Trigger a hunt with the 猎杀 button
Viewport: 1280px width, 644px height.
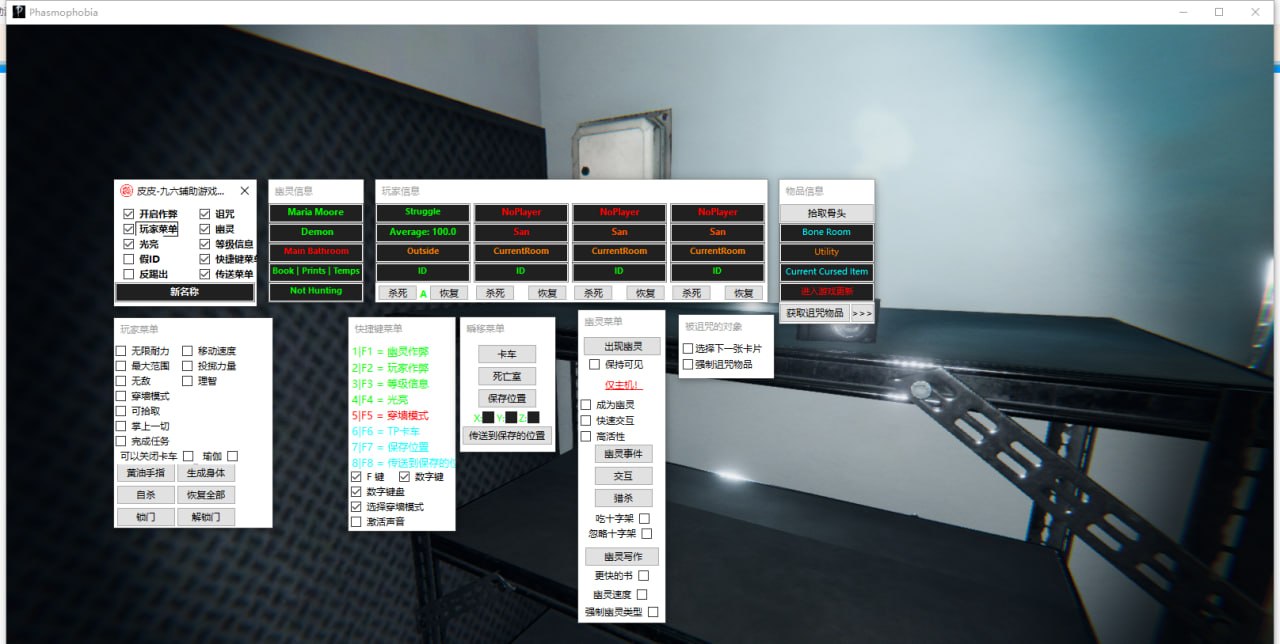click(623, 498)
